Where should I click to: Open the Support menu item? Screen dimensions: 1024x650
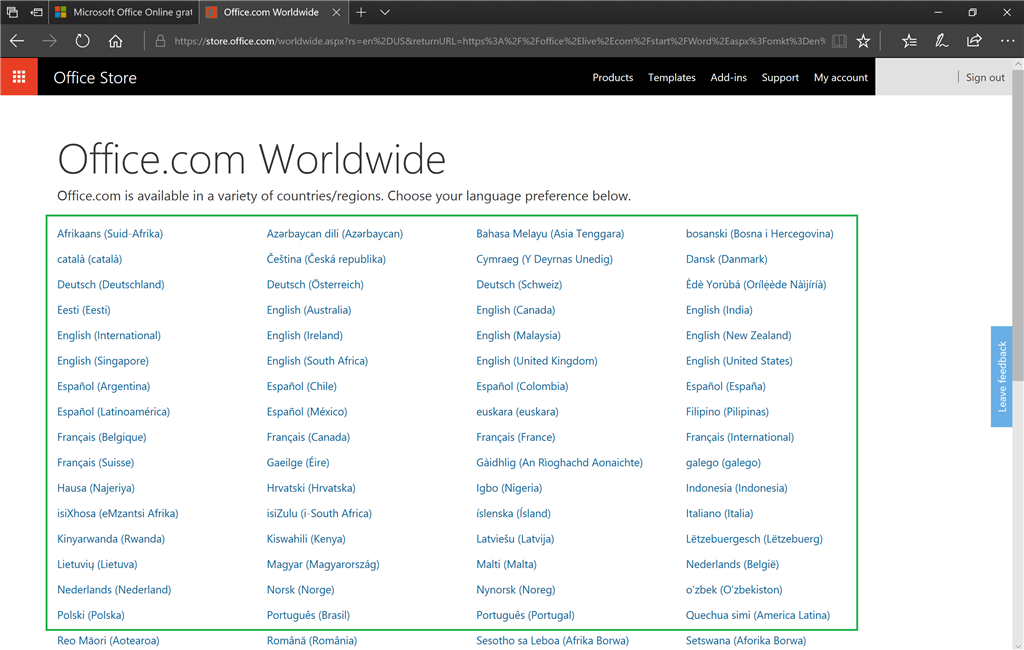click(x=780, y=77)
